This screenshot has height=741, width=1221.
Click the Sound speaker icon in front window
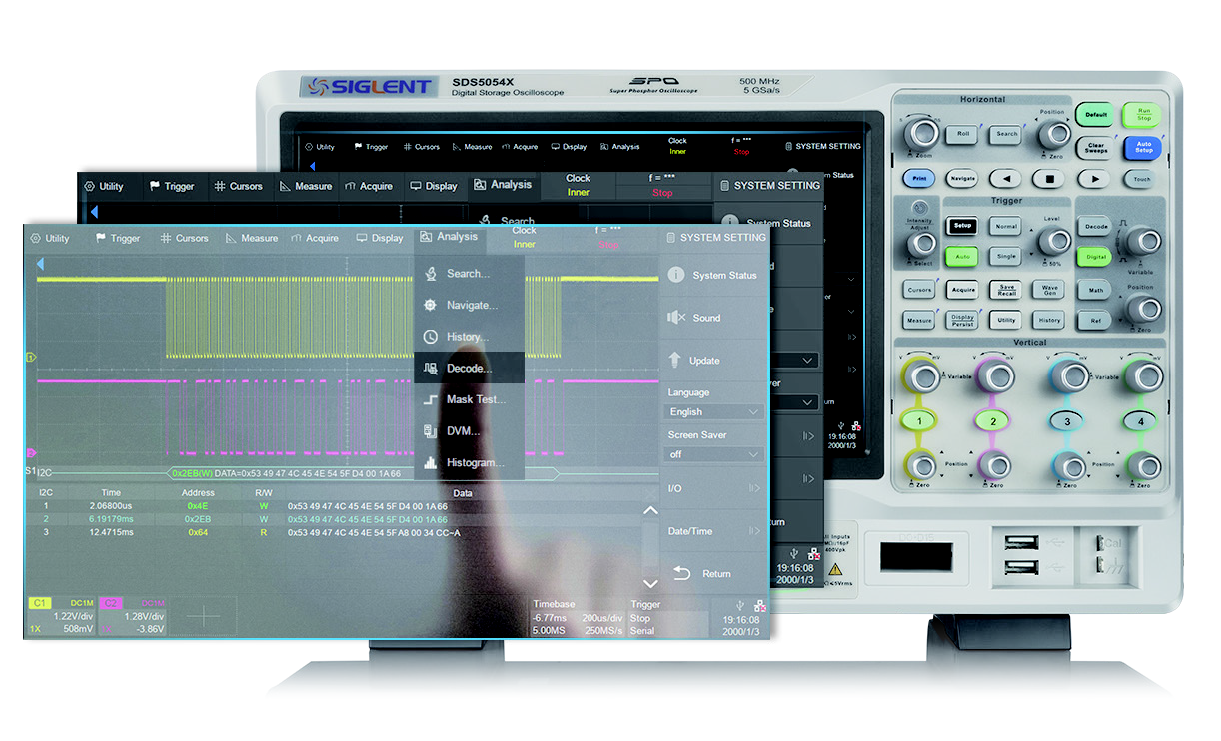676,318
